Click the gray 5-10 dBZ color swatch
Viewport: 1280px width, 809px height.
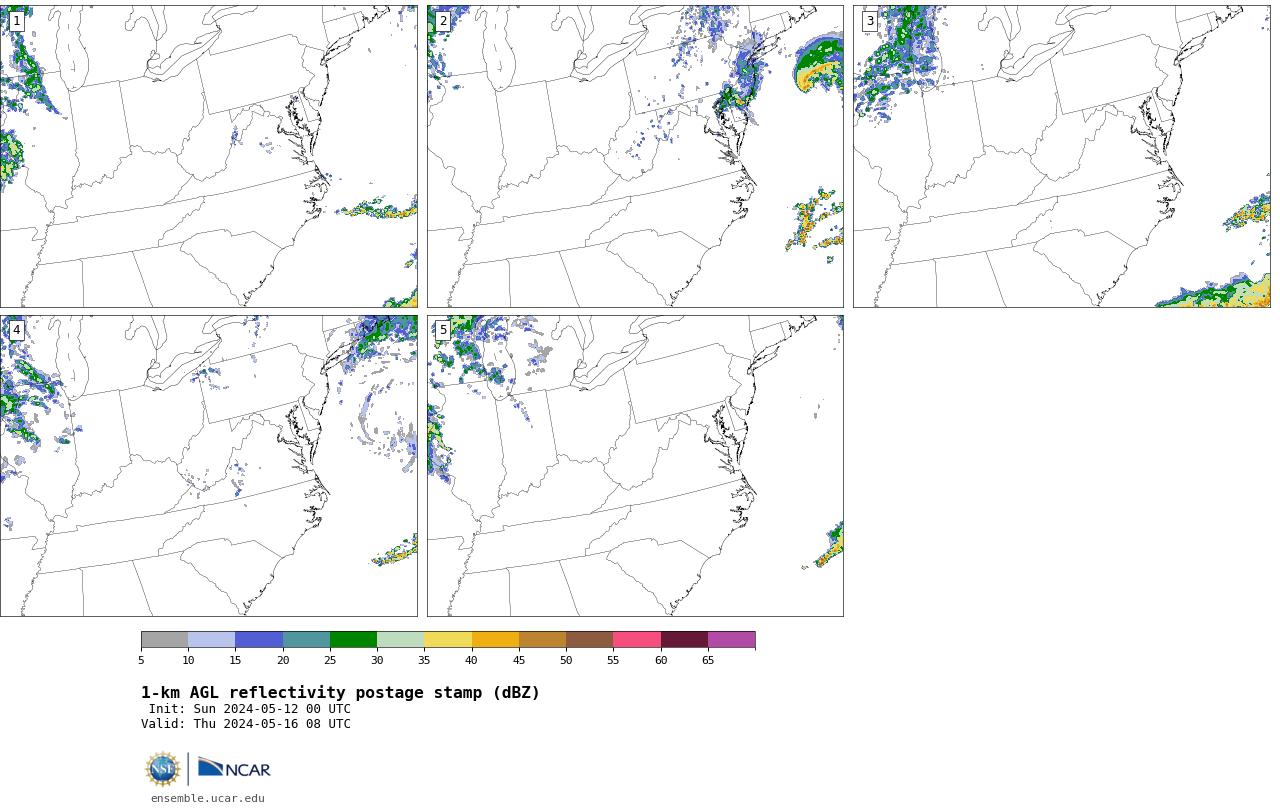(x=165, y=640)
